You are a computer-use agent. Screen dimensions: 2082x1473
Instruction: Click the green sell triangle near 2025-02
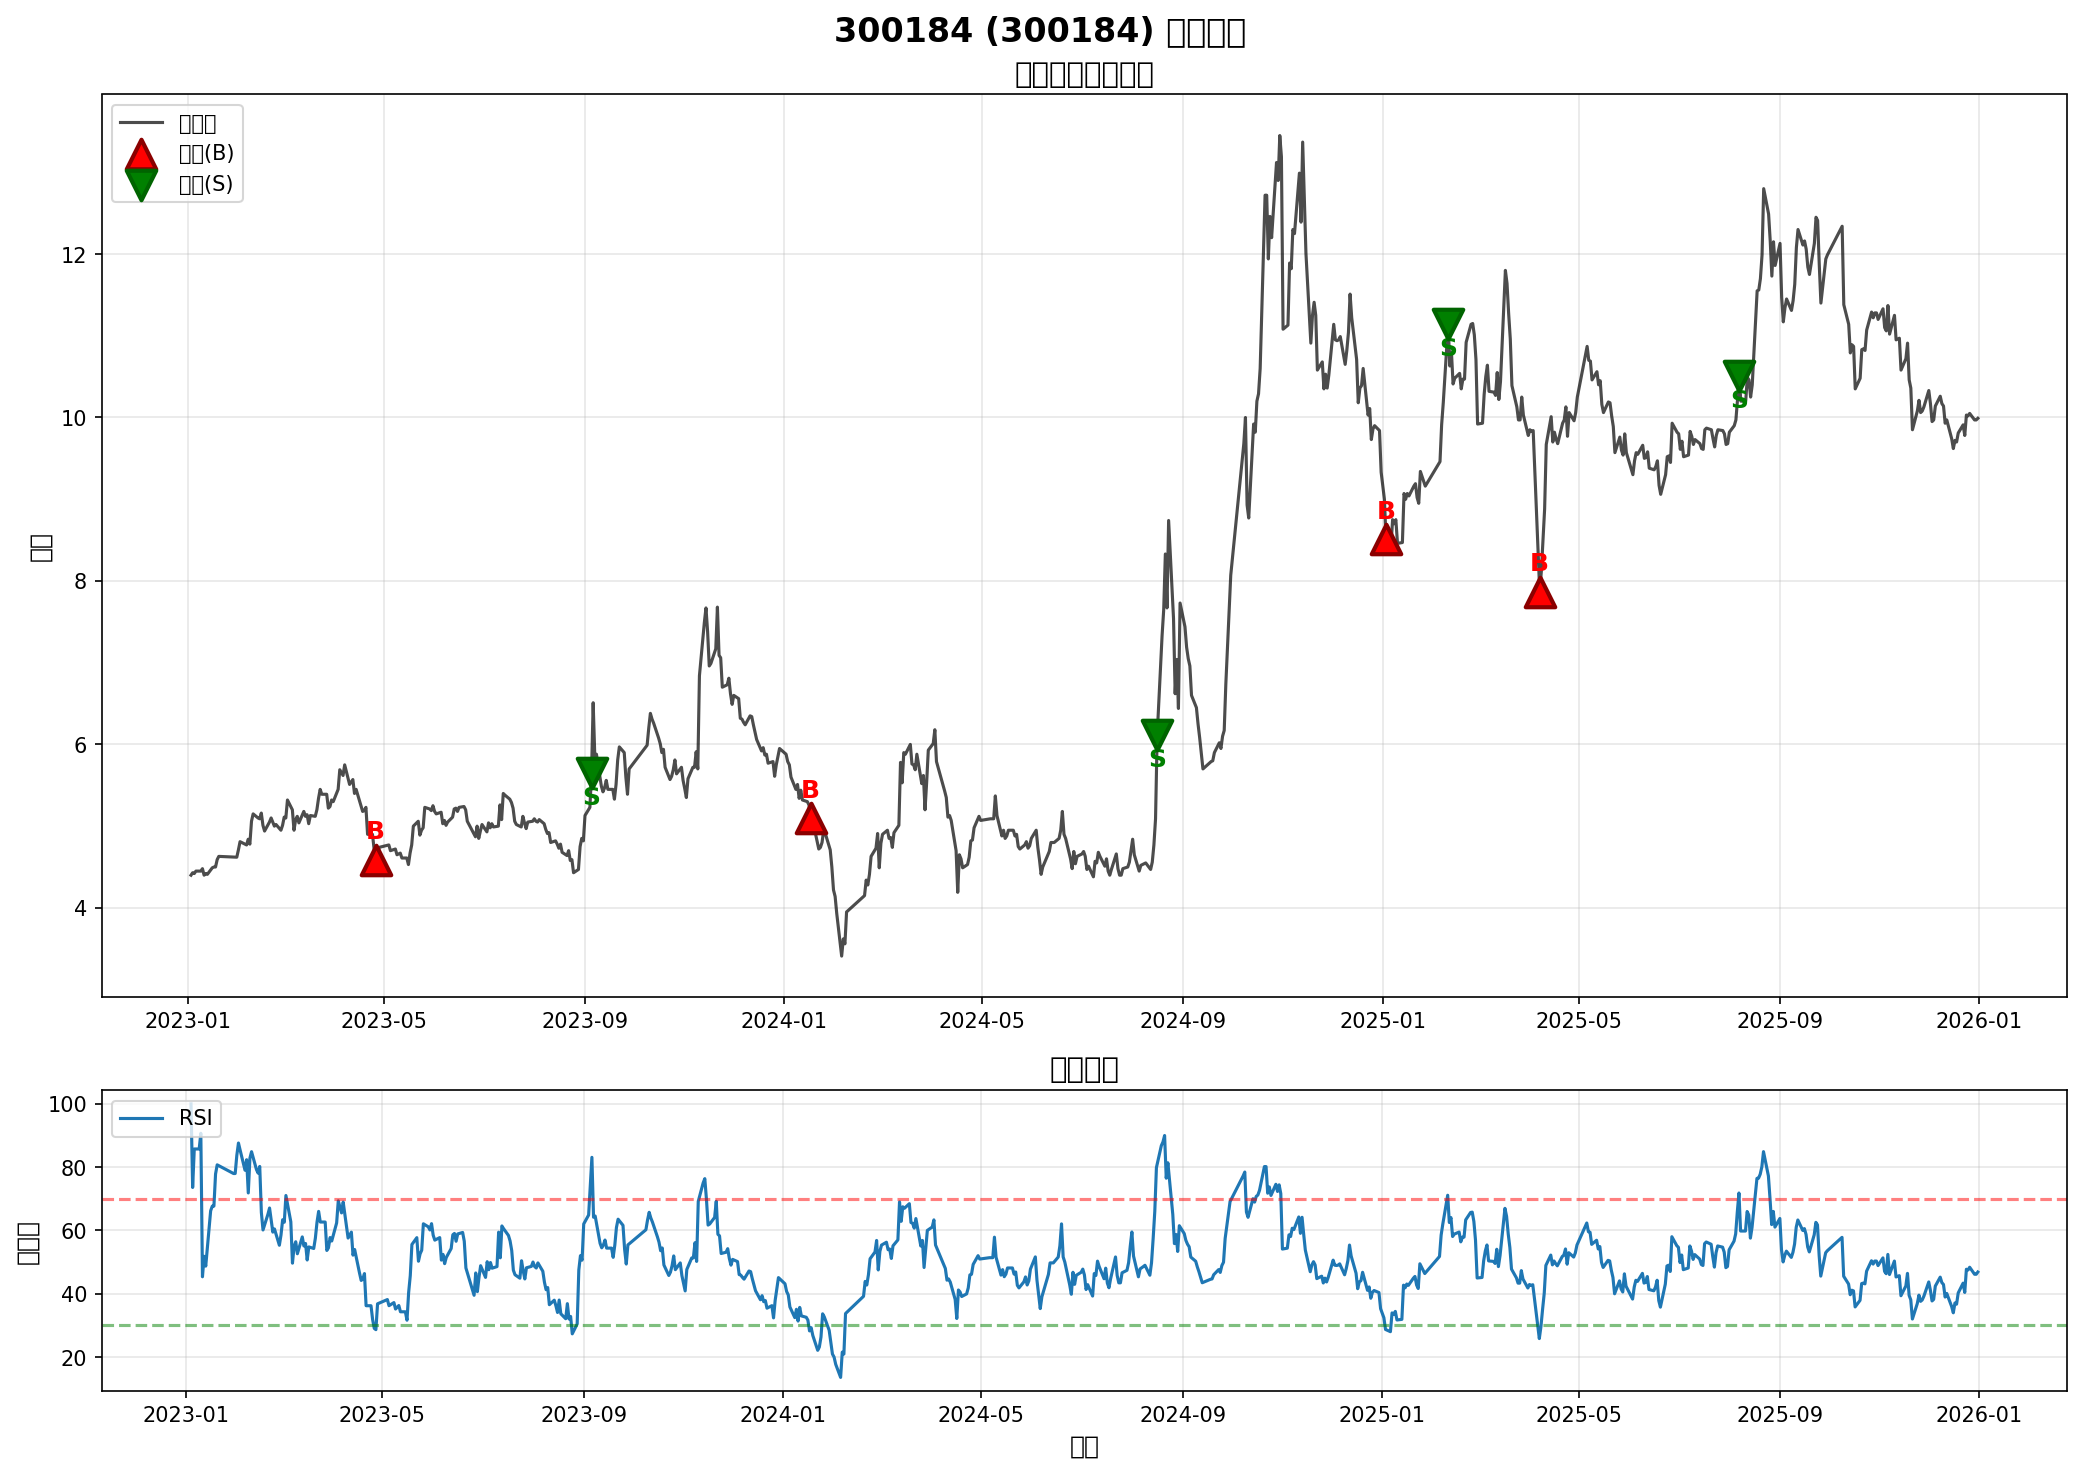1448,322
